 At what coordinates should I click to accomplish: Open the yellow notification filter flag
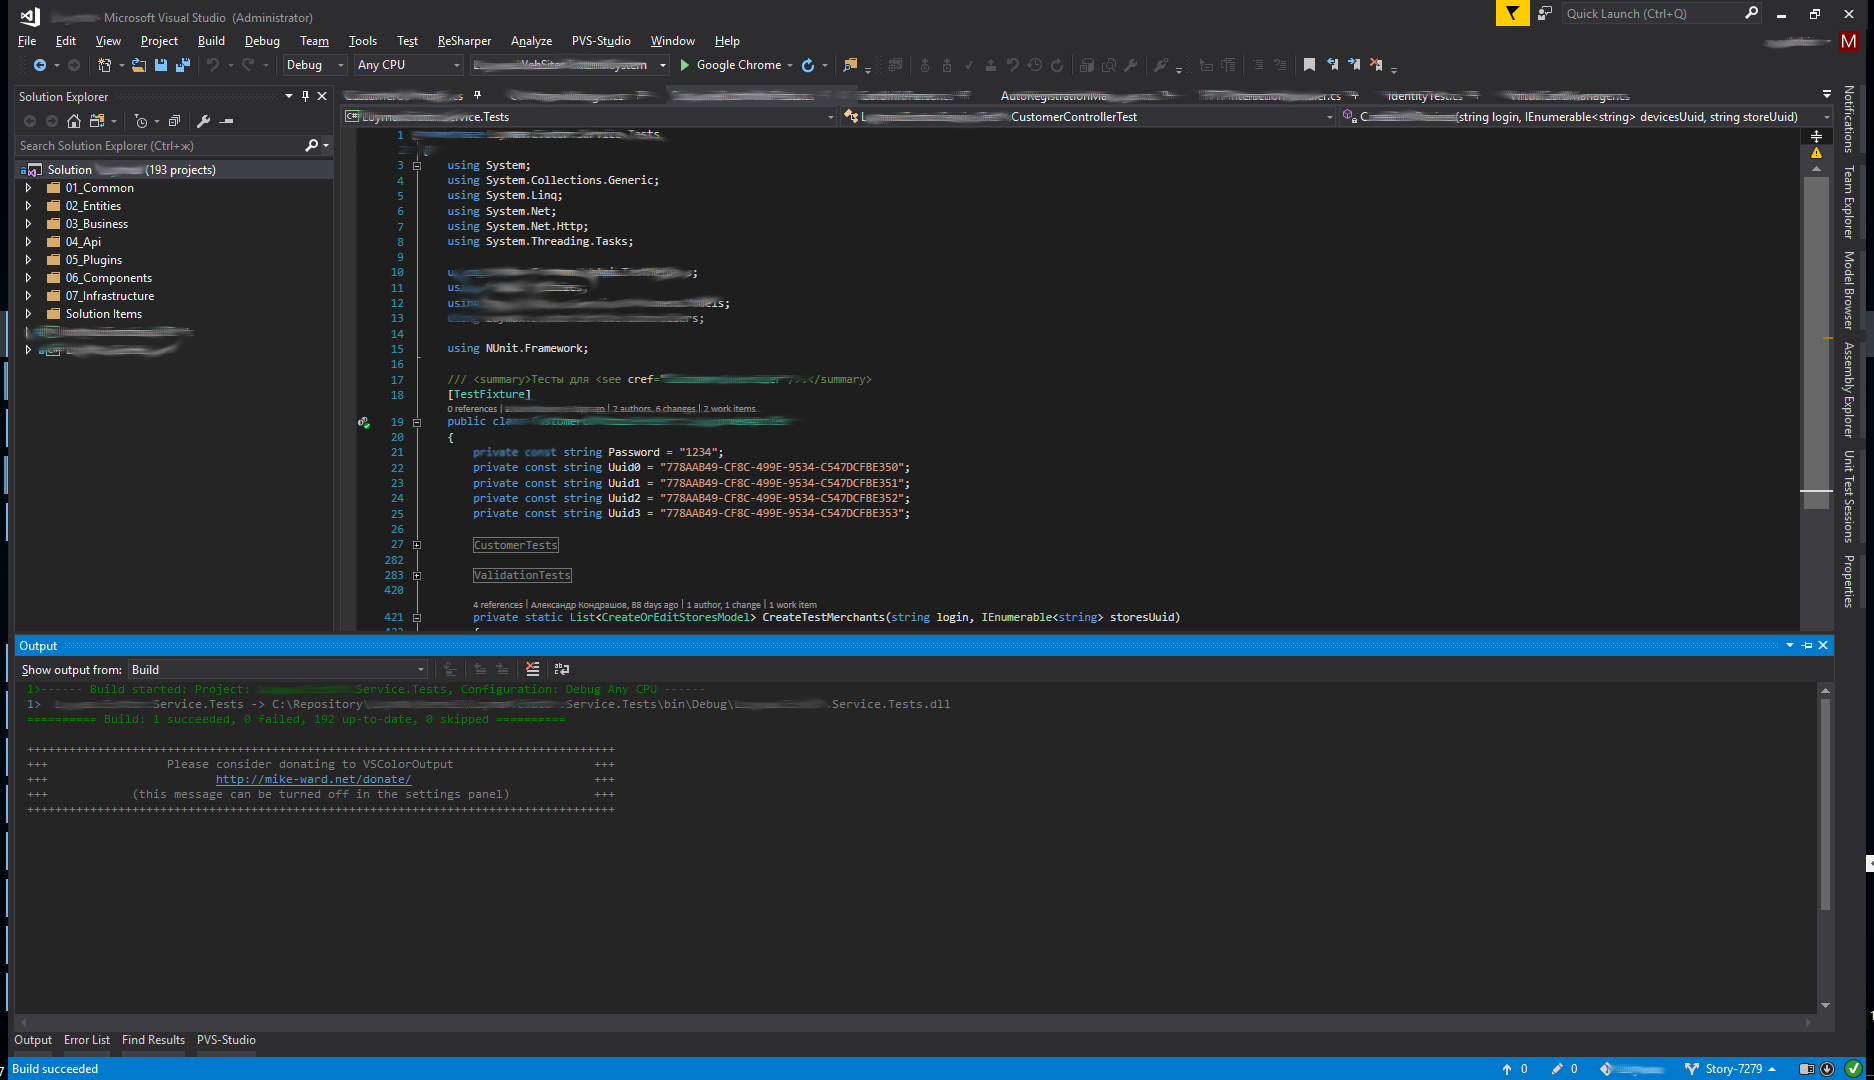tap(1512, 13)
